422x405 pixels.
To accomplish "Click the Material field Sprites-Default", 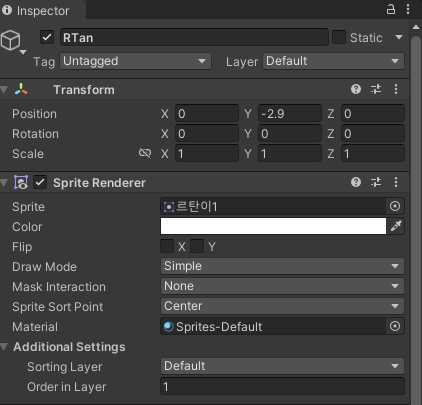I will pos(273,326).
